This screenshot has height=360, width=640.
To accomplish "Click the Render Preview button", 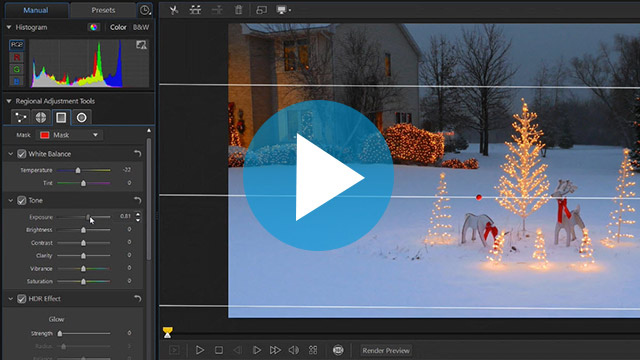I will point(386,351).
